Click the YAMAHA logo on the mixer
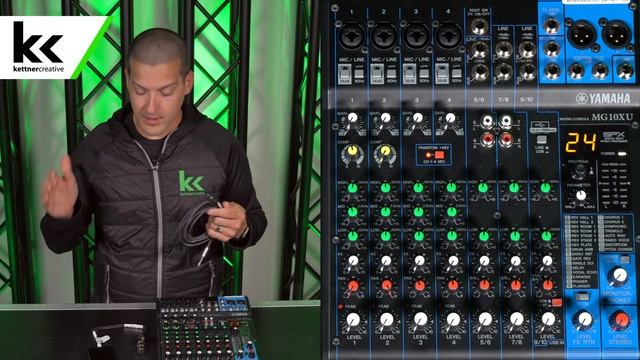 coord(603,98)
